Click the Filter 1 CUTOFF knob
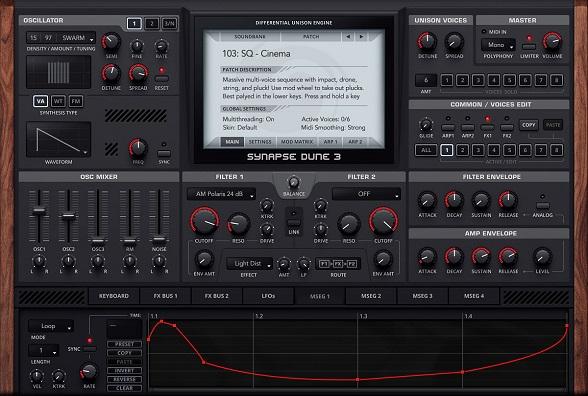Image resolution: width=588 pixels, height=396 pixels. (205, 221)
